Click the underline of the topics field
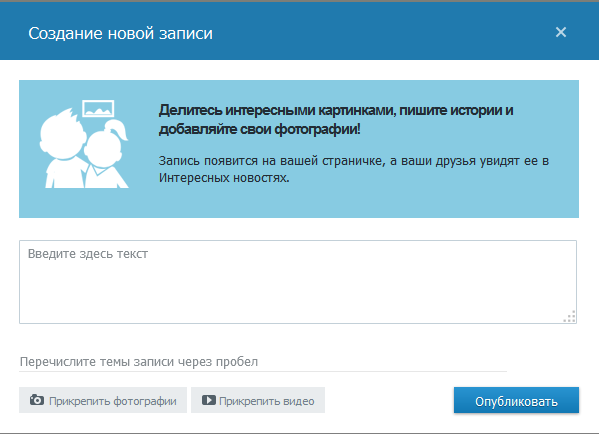The width and height of the screenshot is (599, 434). pos(263,371)
